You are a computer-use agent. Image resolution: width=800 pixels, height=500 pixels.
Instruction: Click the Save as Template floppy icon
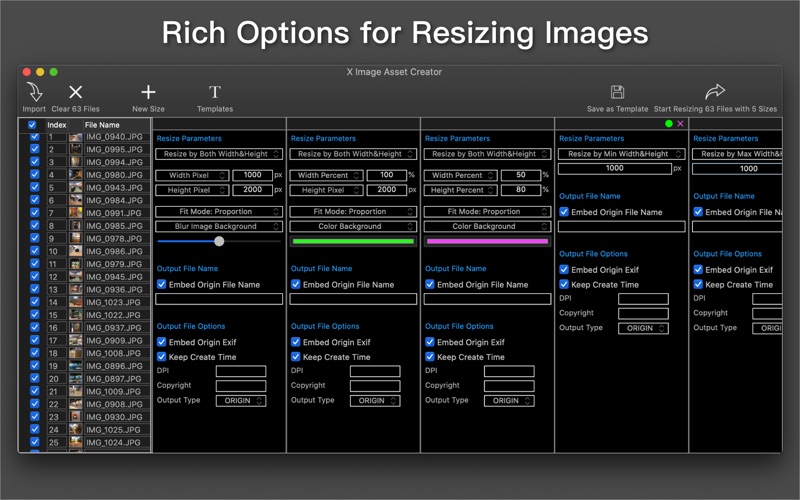[617, 92]
